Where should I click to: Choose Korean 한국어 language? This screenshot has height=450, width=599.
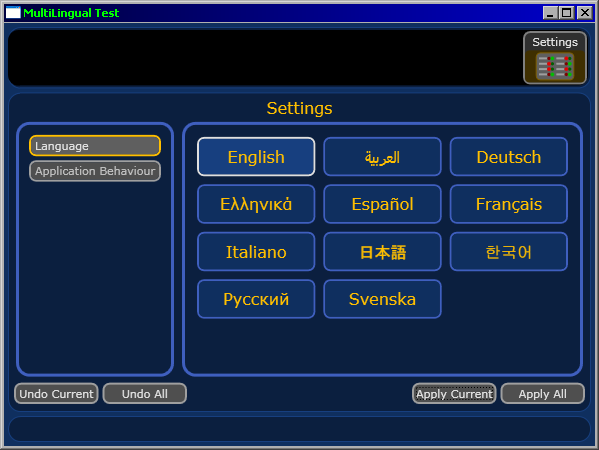click(x=508, y=252)
